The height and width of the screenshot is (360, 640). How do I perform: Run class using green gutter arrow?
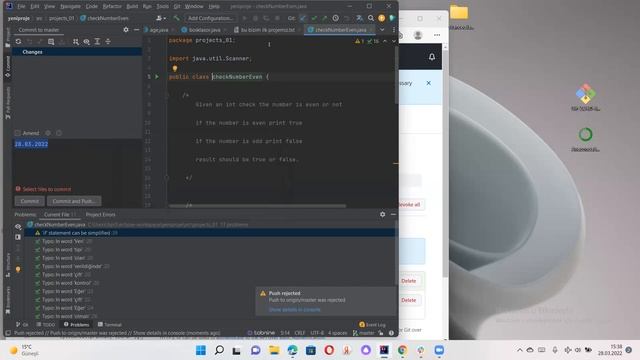point(157,77)
